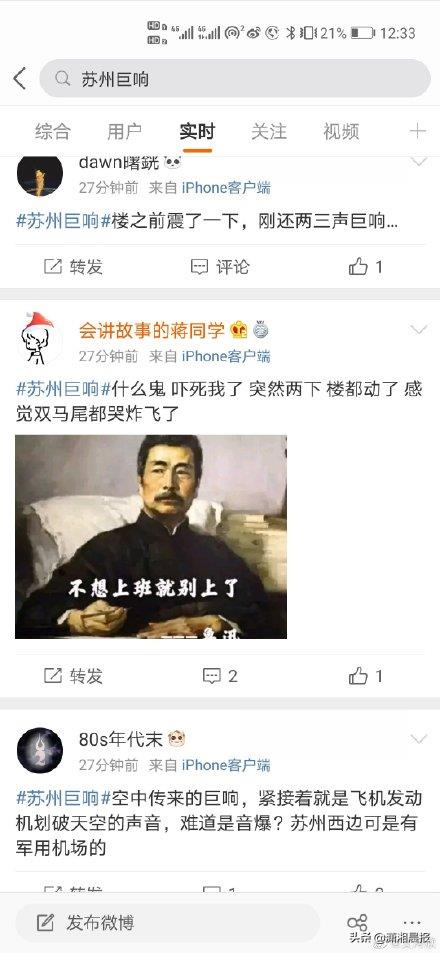Repost the first post via 转发
440x953 pixels.
pos(74,267)
